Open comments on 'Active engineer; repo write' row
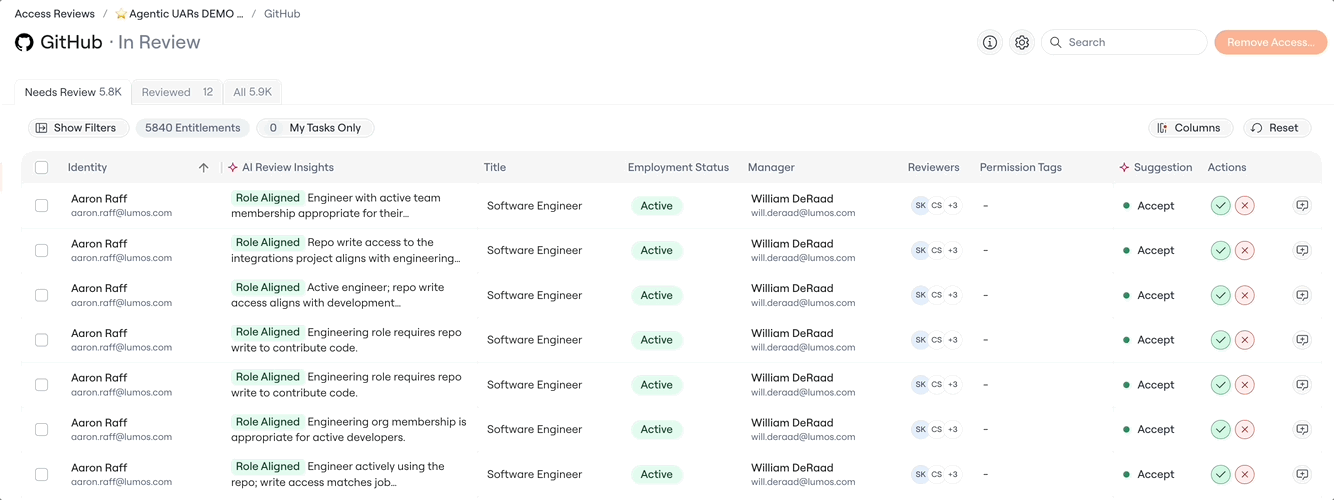 1302,295
